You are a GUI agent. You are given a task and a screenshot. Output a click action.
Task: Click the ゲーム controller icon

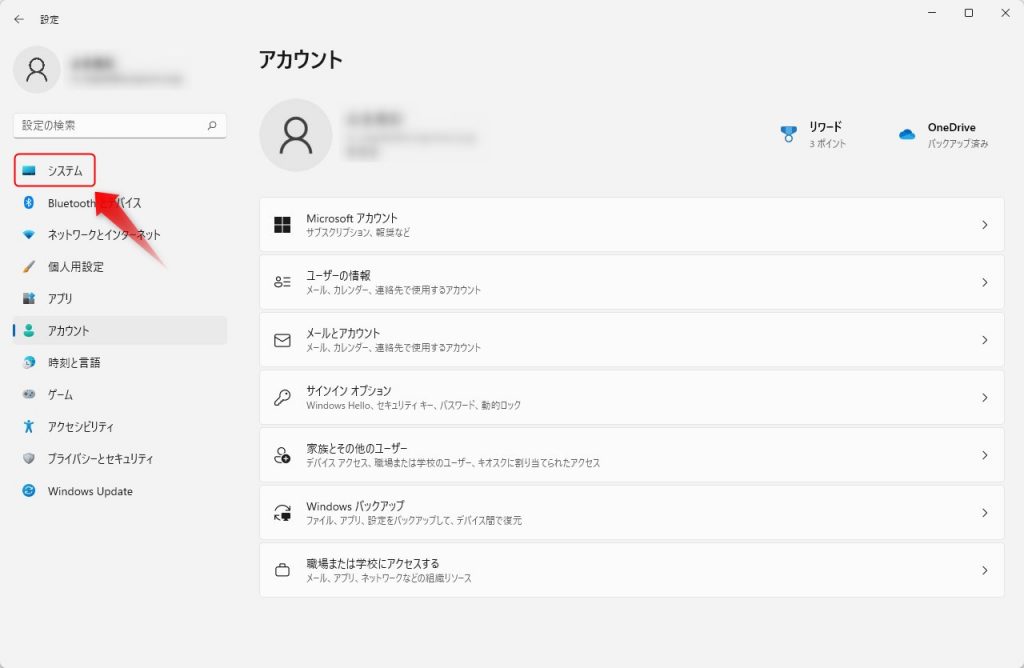coord(29,394)
